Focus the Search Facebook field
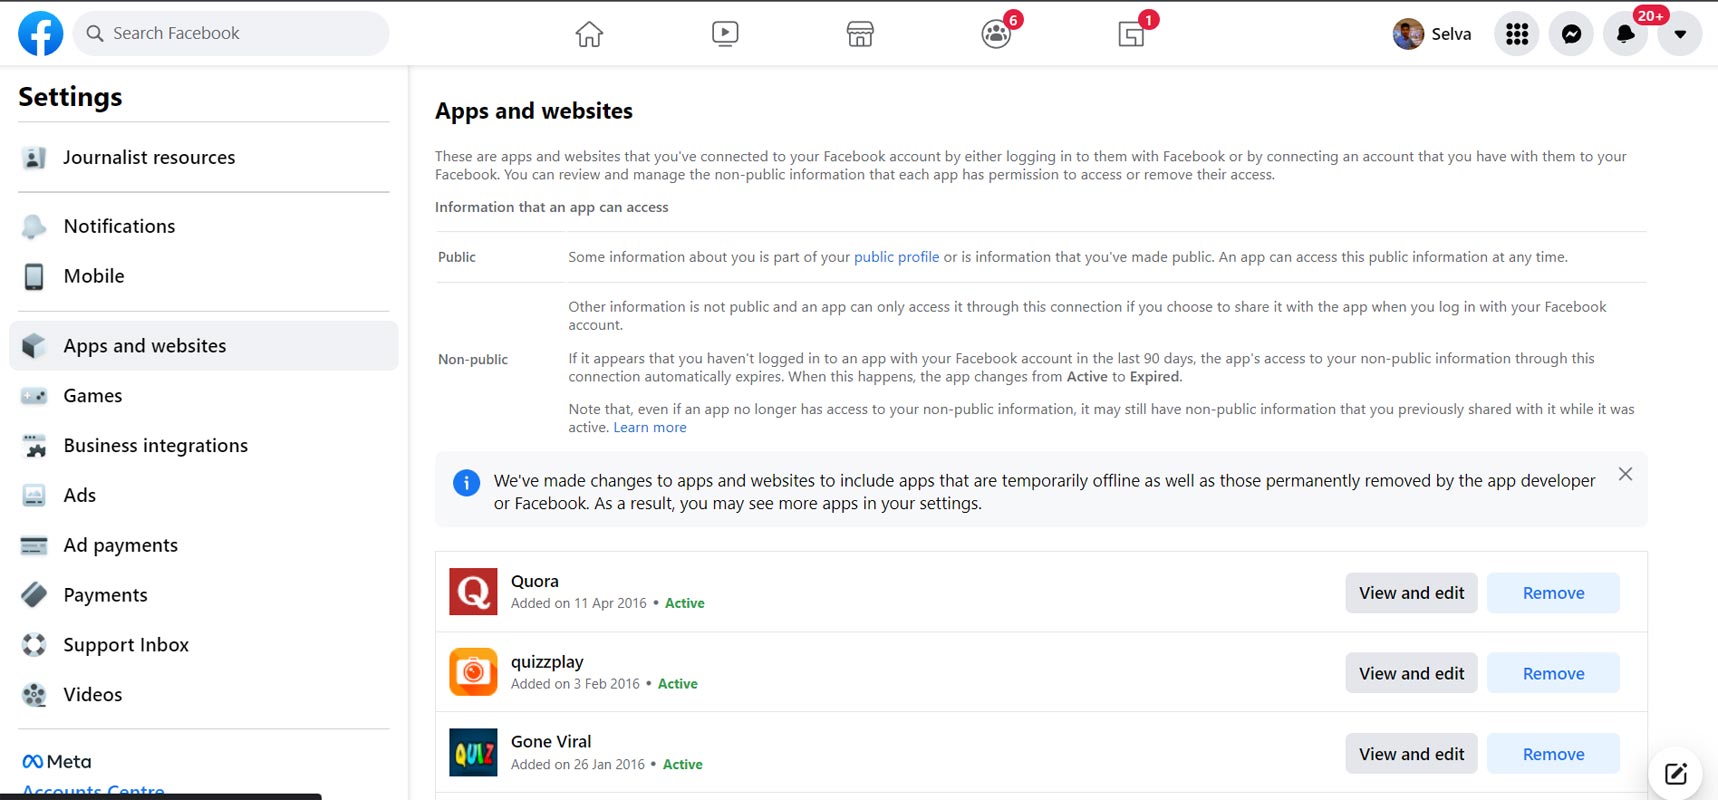This screenshot has height=800, width=1718. tap(231, 33)
